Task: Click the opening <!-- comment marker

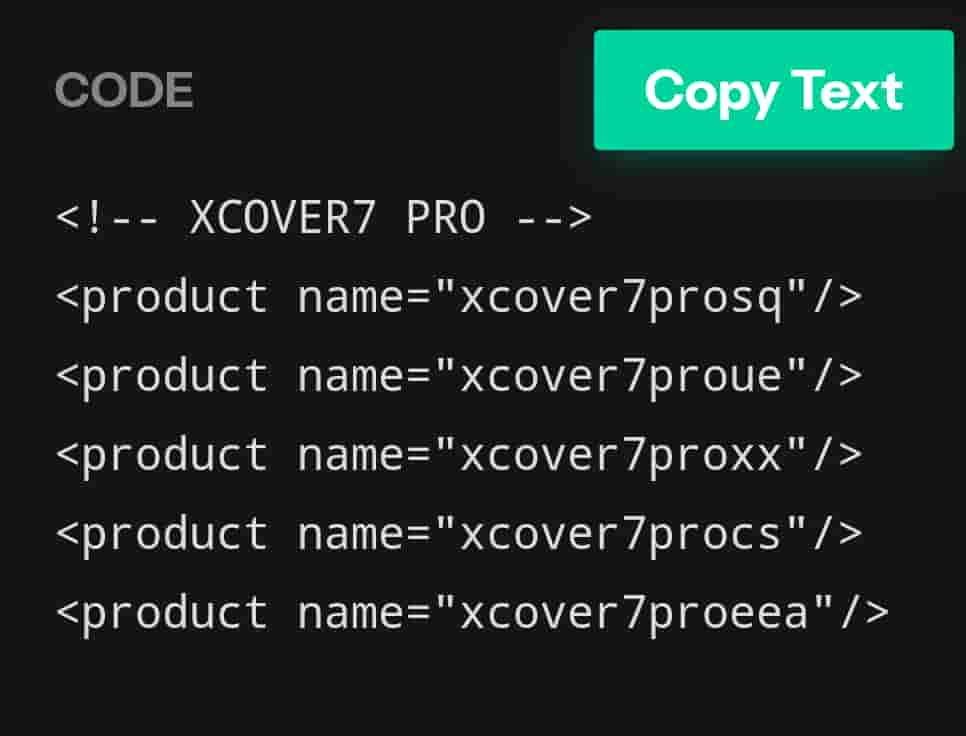Action: (109, 218)
